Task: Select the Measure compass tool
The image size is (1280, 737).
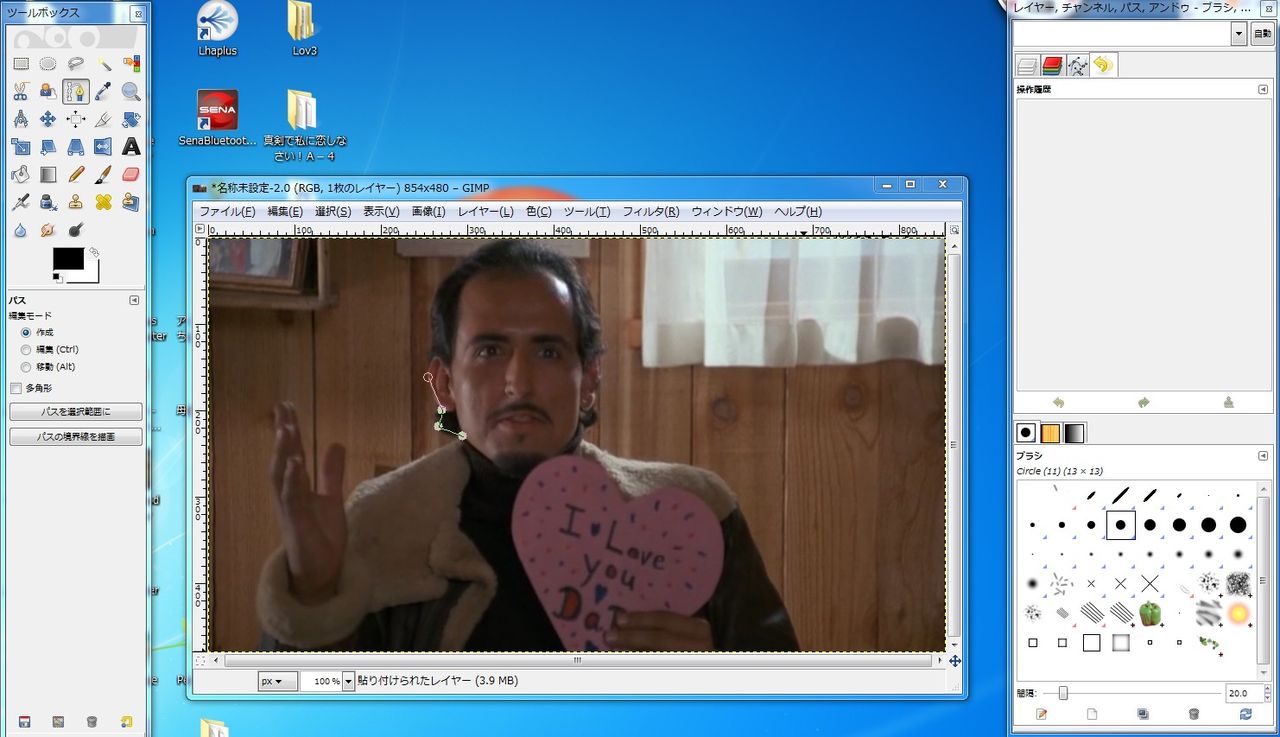Action: [20, 119]
